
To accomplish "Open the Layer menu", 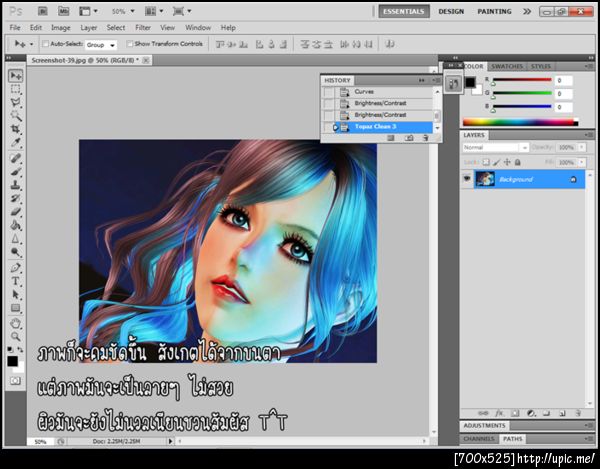I will coord(88,28).
